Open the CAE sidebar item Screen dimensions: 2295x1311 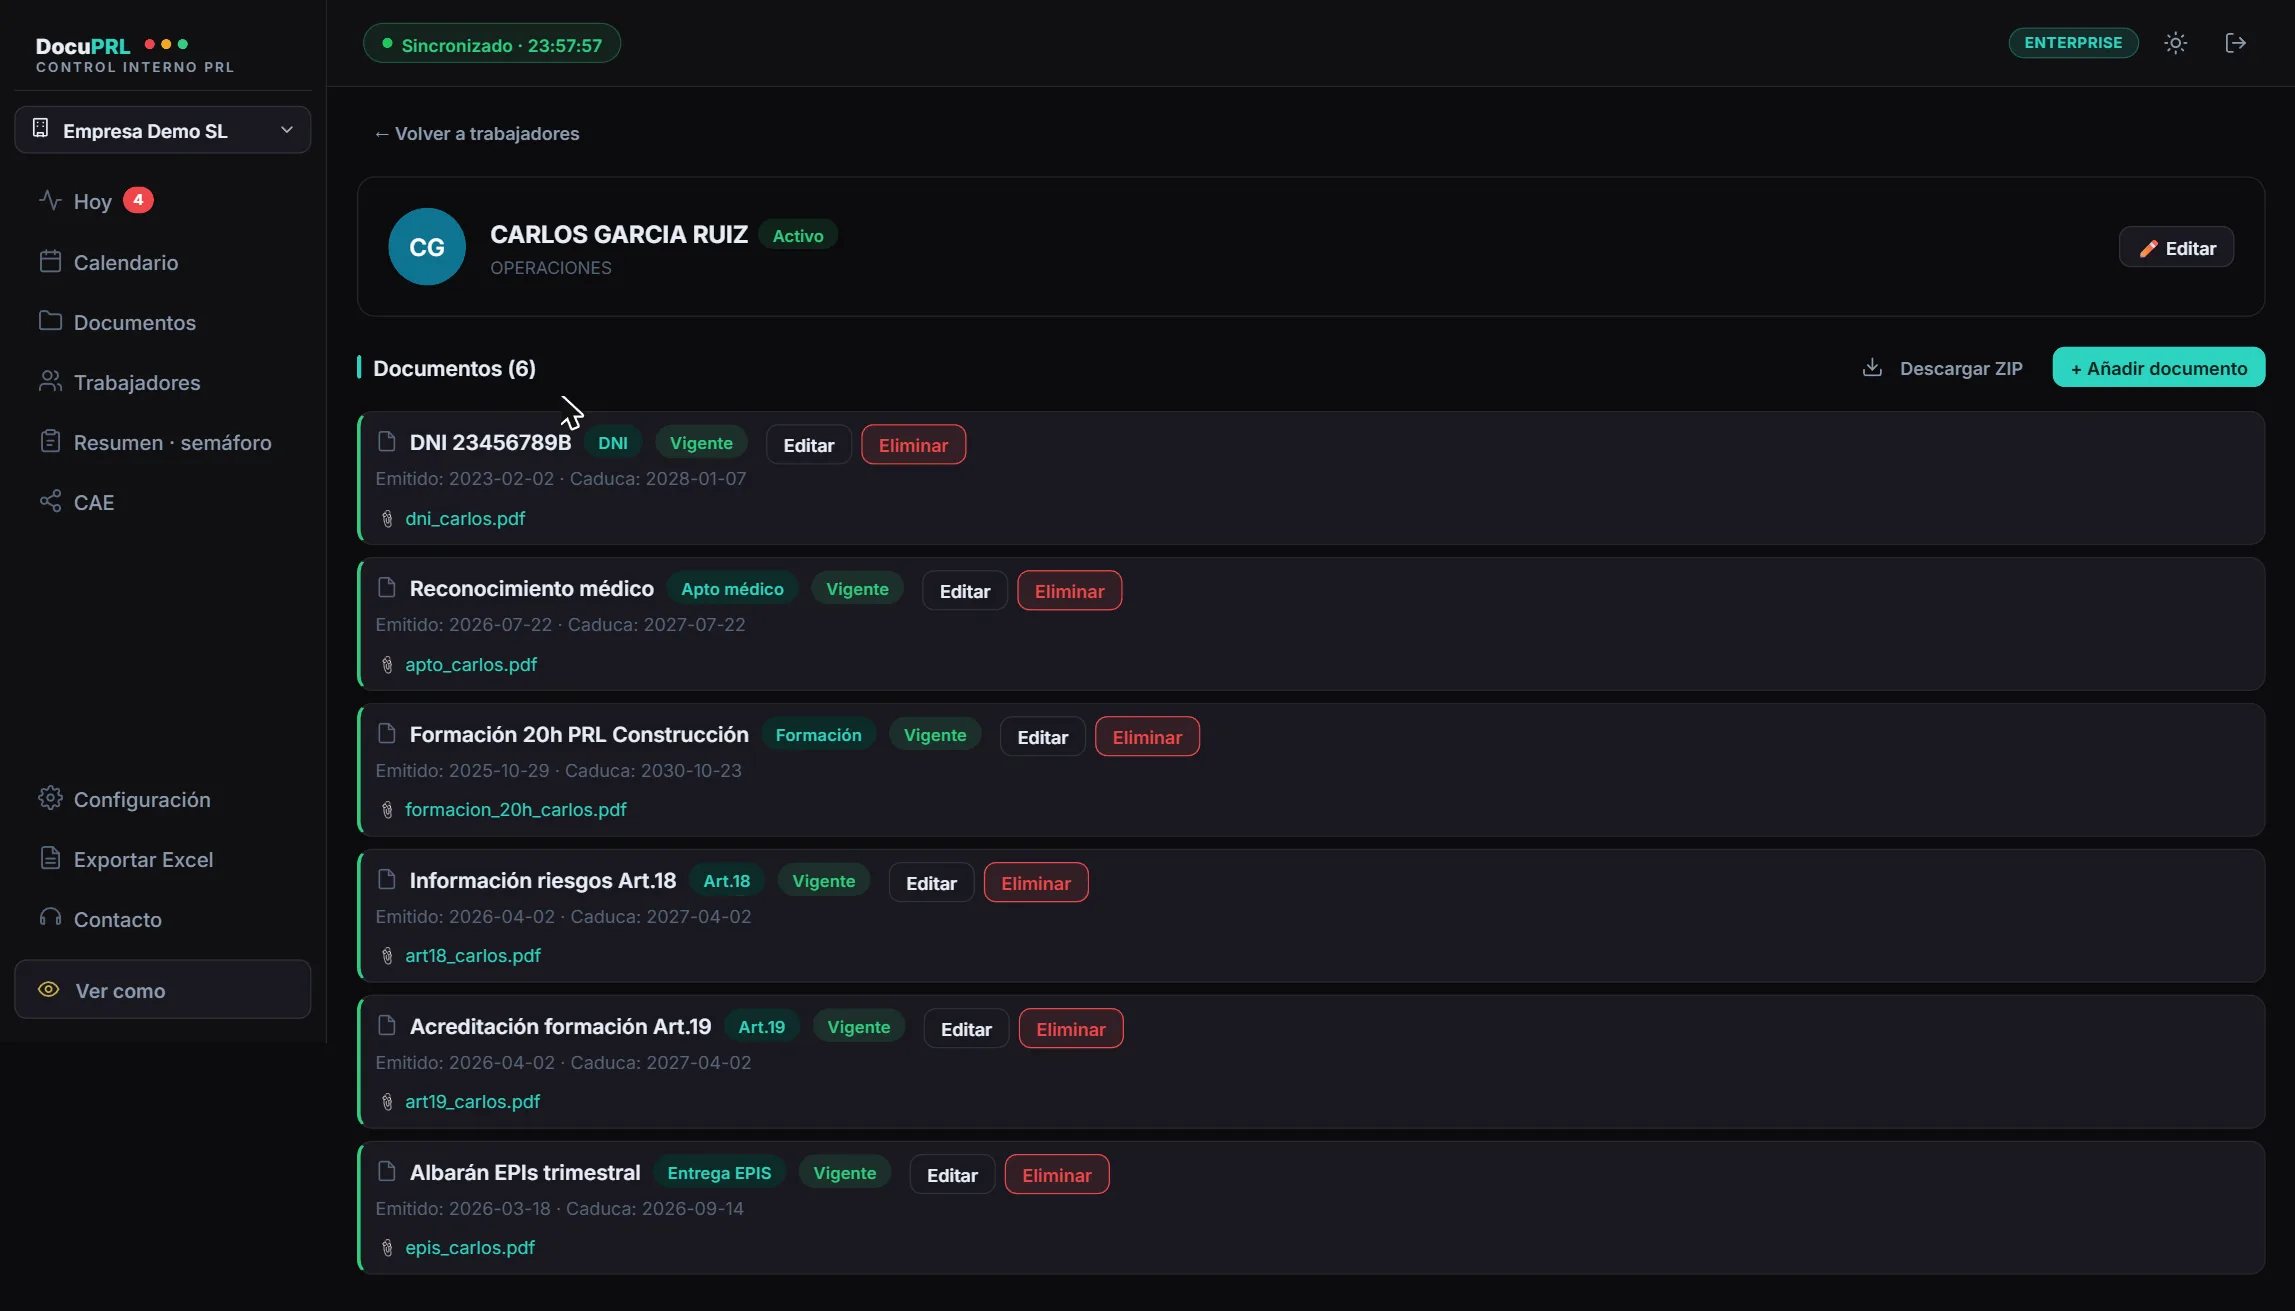[x=94, y=503]
